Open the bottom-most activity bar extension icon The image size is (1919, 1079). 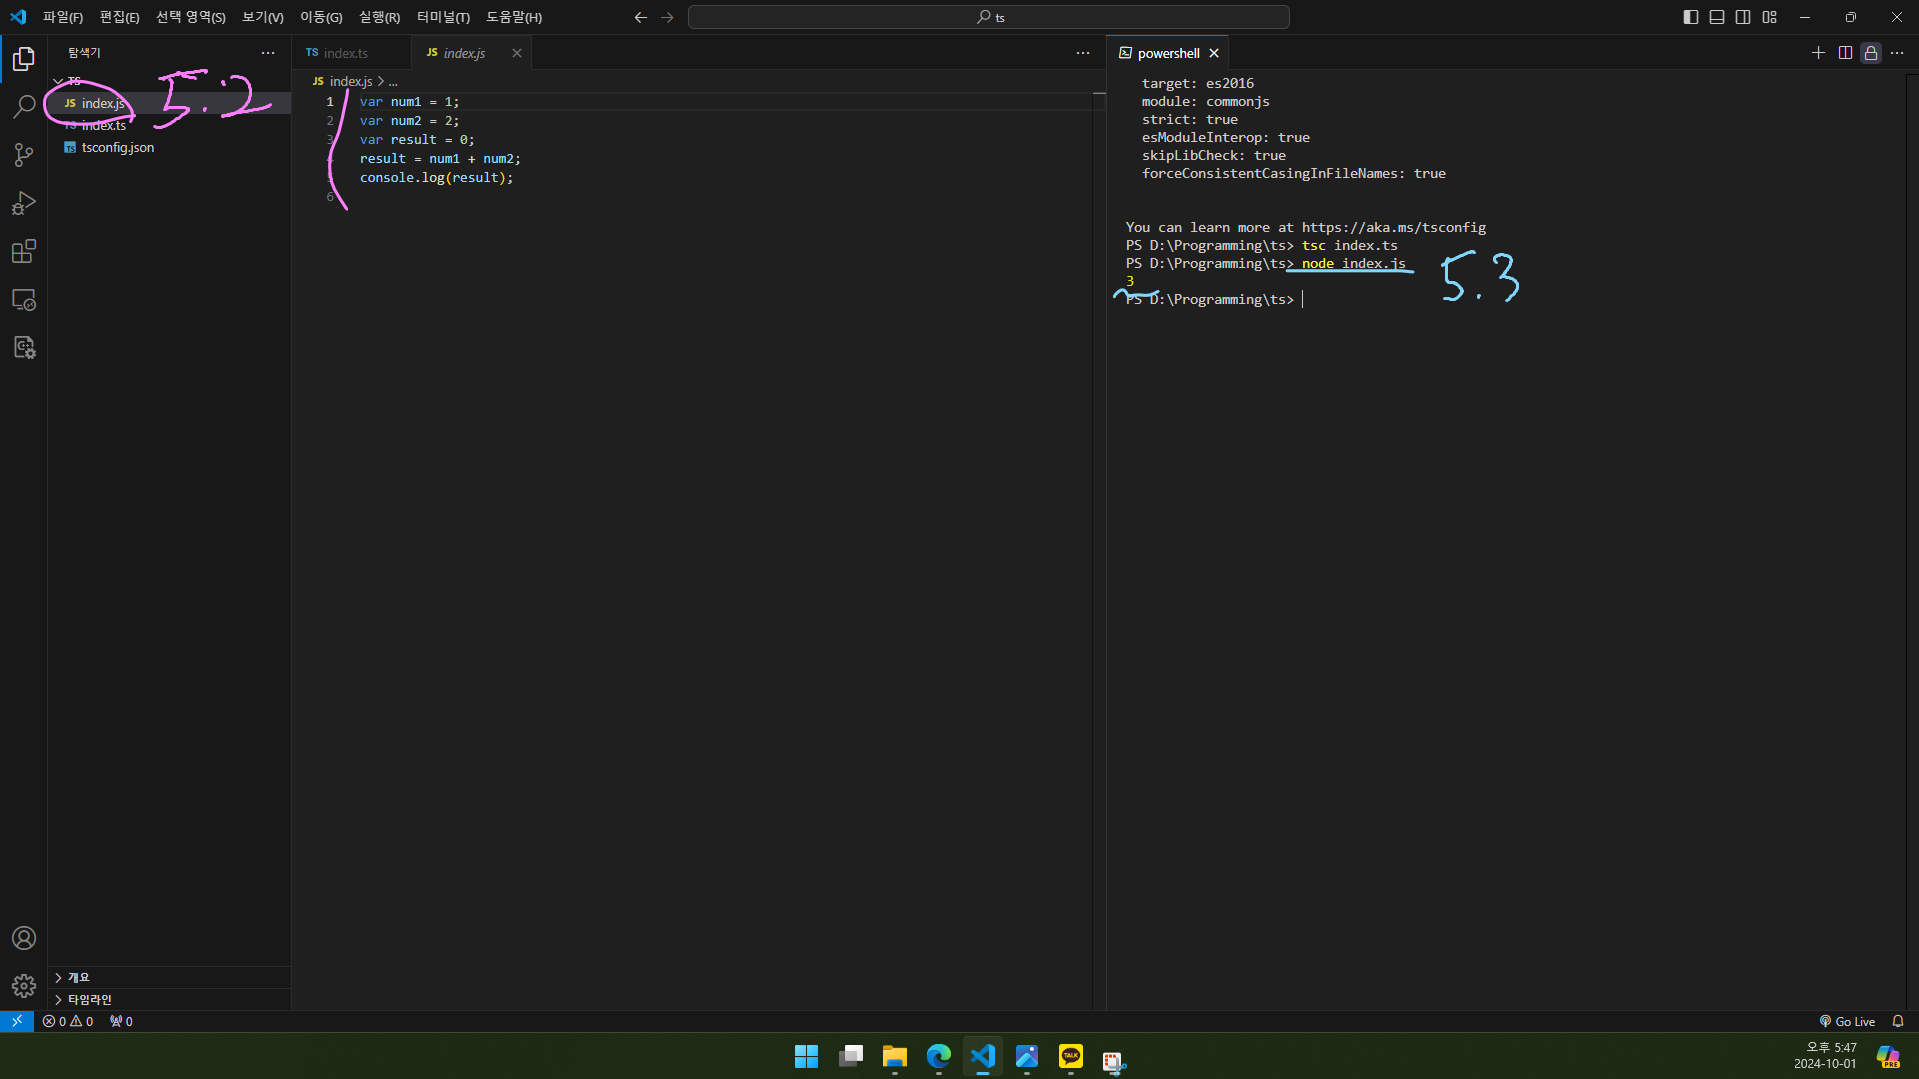pos(24,347)
